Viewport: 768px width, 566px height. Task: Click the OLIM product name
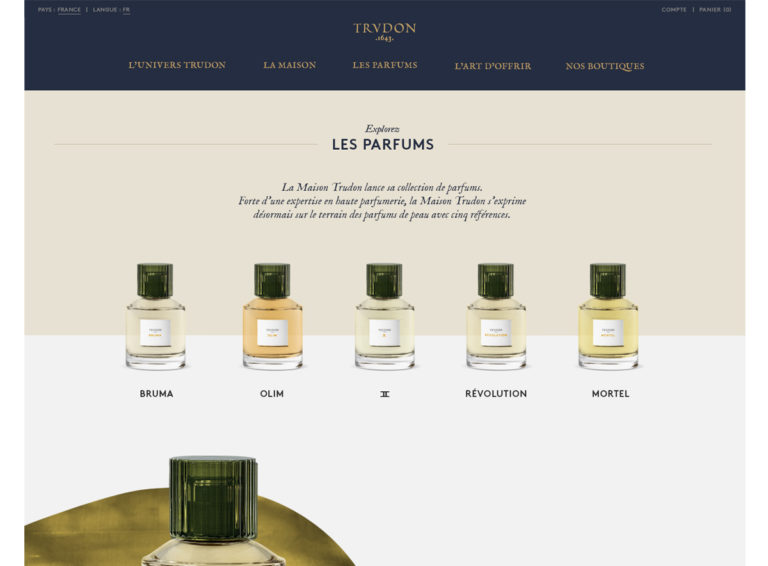pos(272,394)
